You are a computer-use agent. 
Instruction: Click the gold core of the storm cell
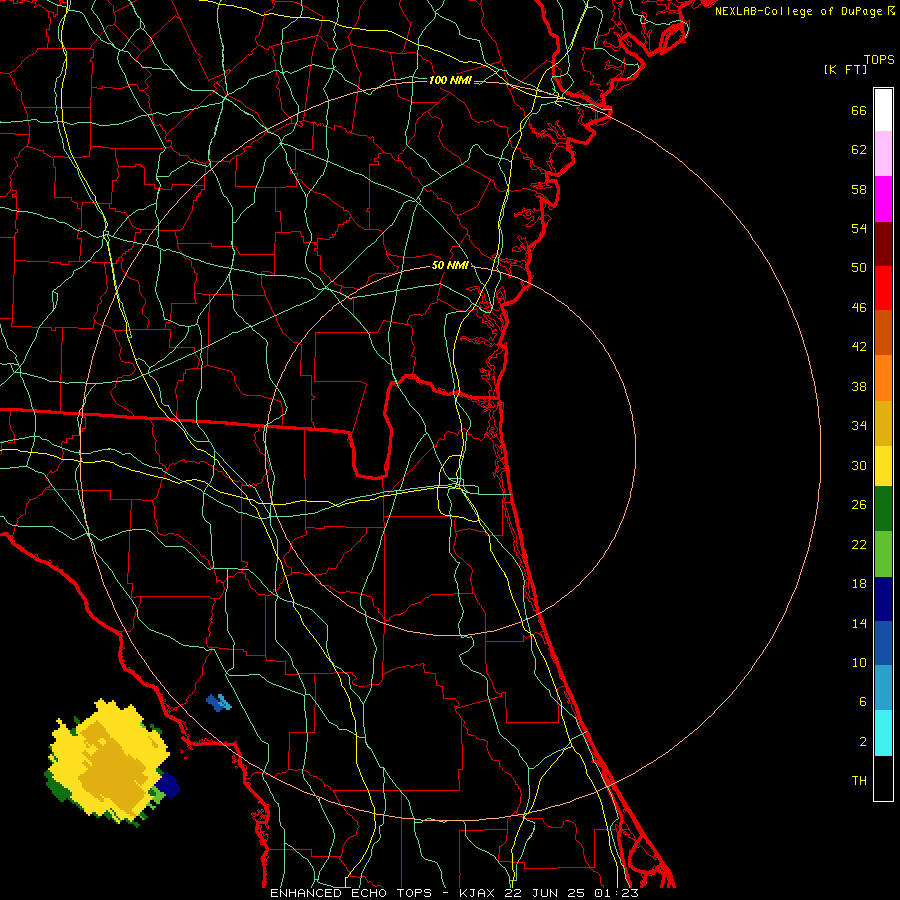click(x=112, y=769)
